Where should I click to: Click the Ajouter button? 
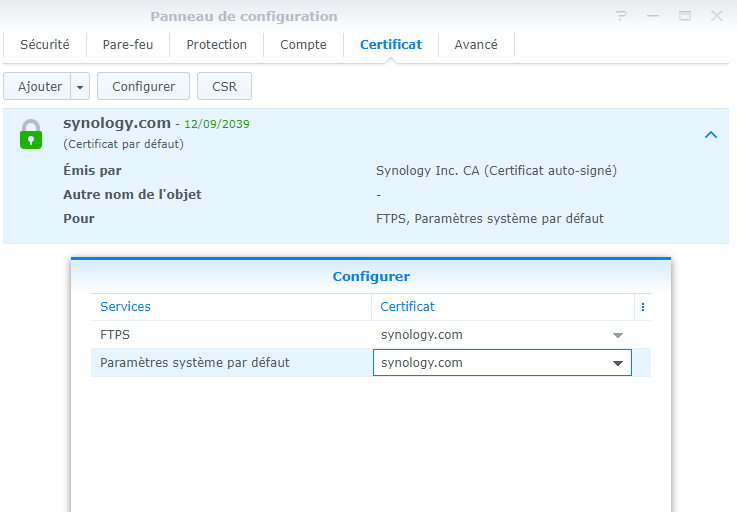coord(37,87)
